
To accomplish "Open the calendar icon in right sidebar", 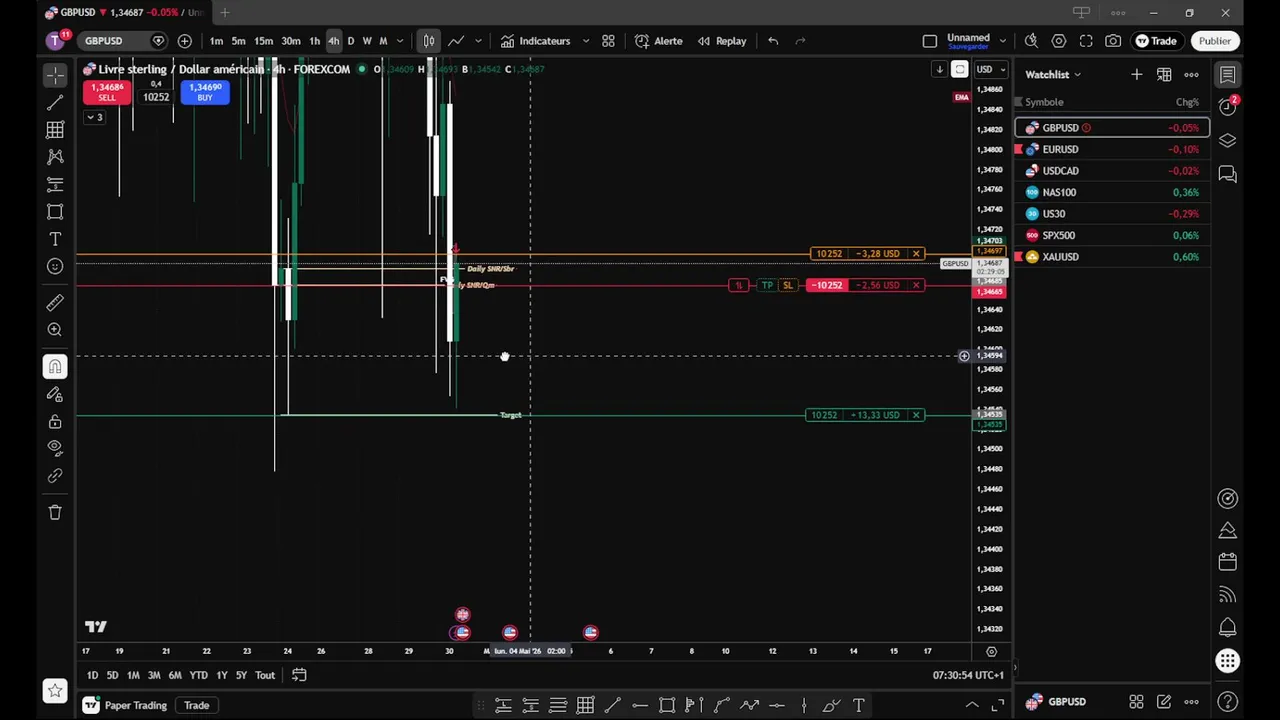I will click(x=1228, y=562).
